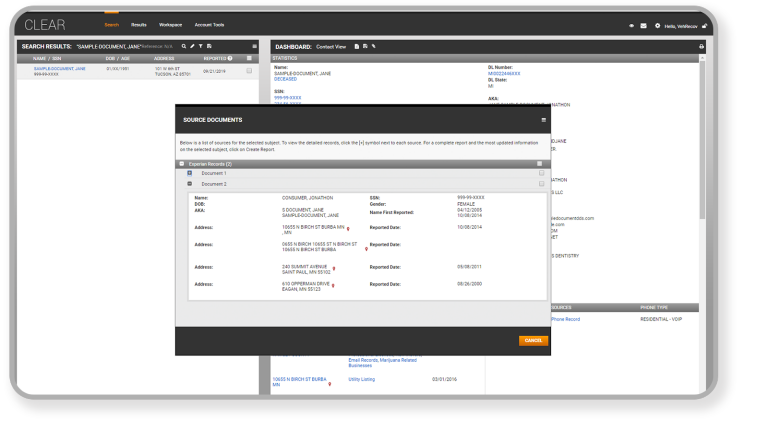Tick the checkbox for SAMPLE-DOCUMENT, JANE search result
The height and width of the screenshot is (432, 768).
pyautogui.click(x=249, y=70)
